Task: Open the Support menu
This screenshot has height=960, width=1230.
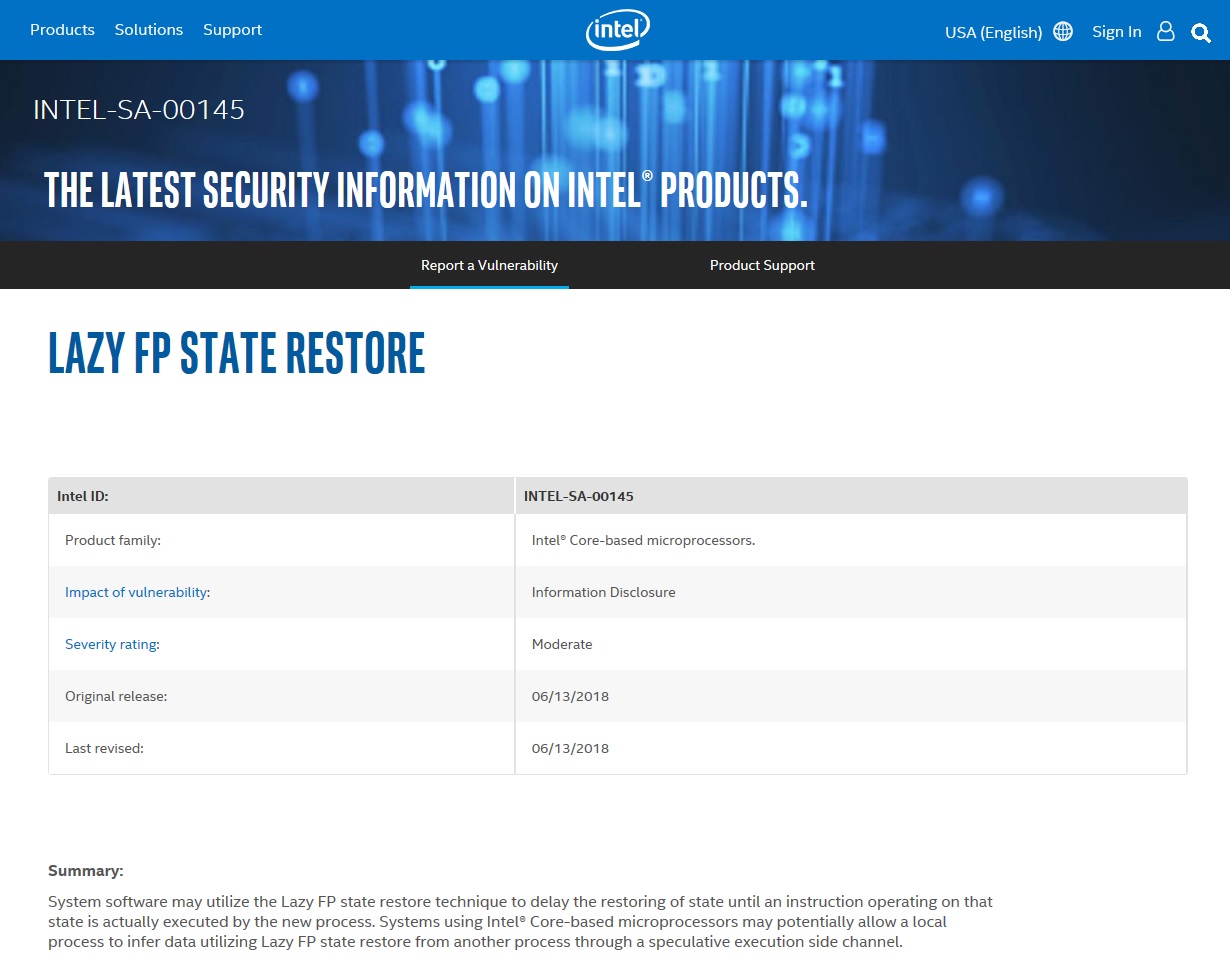Action: (232, 29)
